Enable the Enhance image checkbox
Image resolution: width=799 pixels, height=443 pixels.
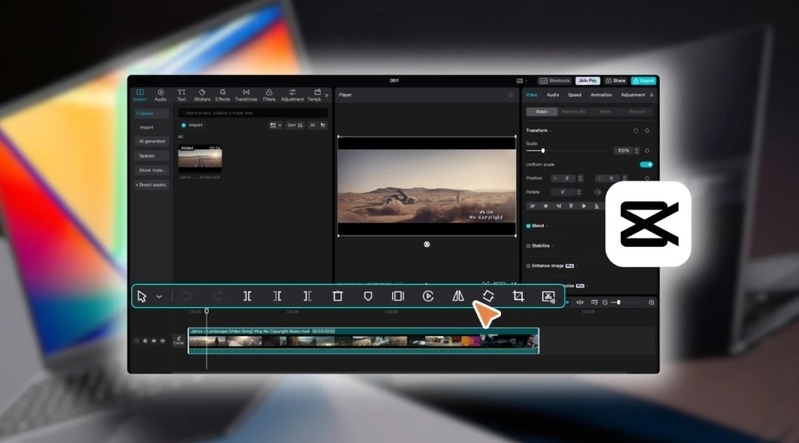pyautogui.click(x=528, y=266)
